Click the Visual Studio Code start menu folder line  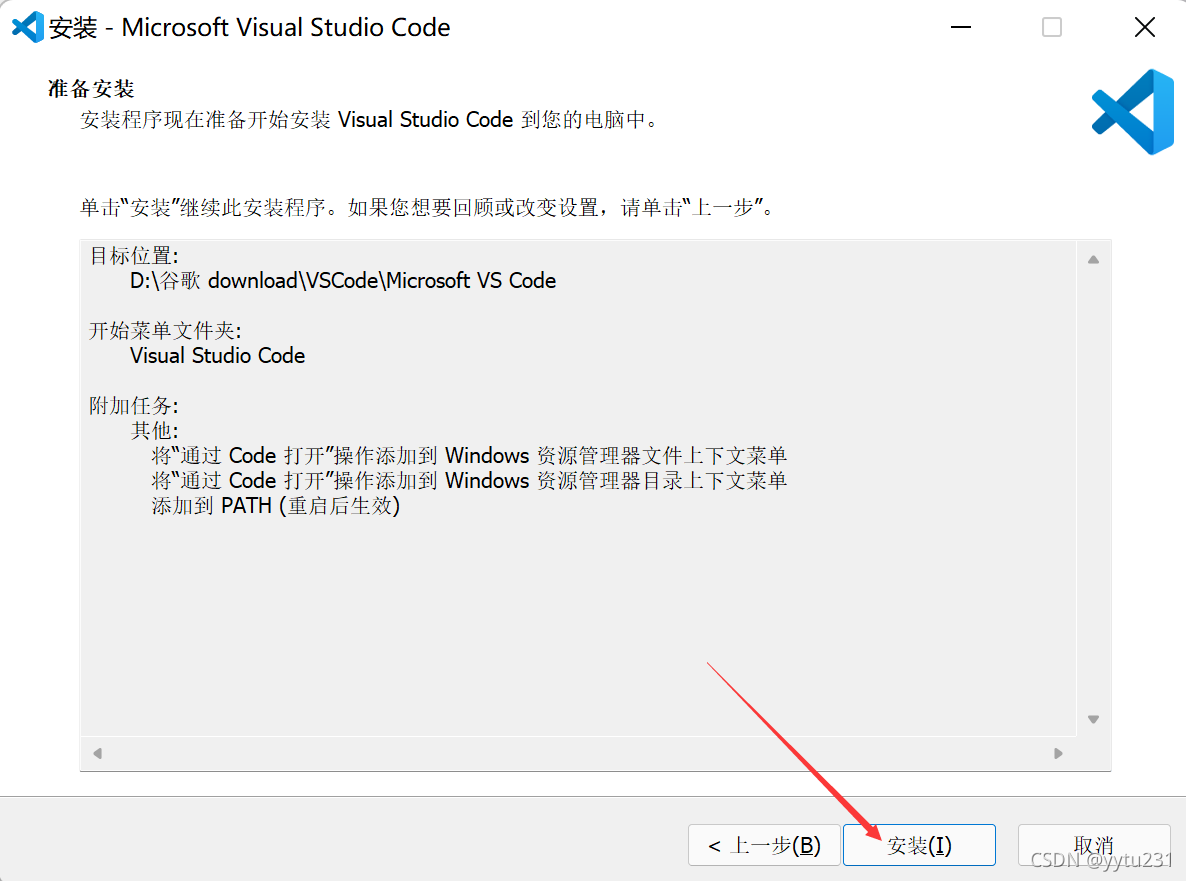[217, 355]
